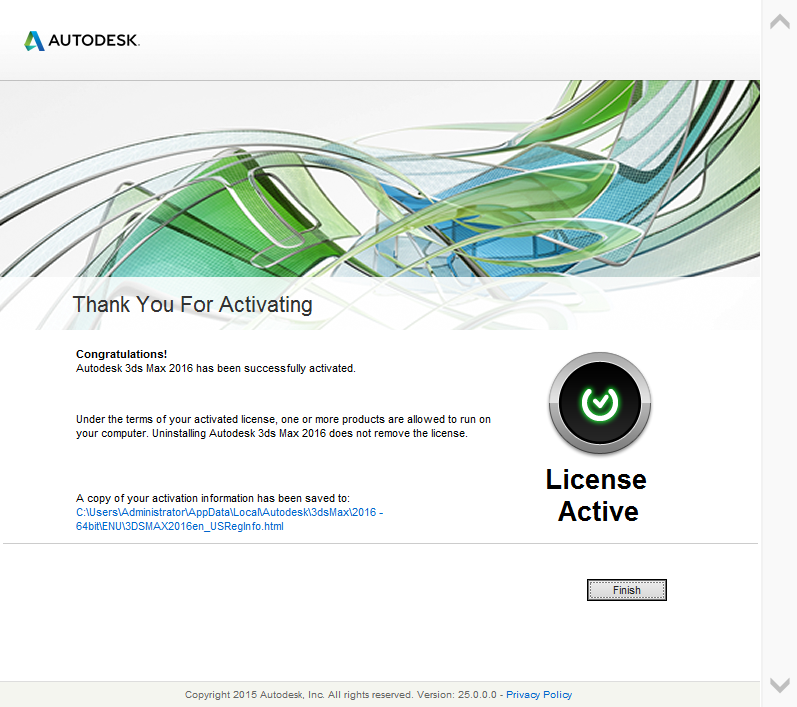Image resolution: width=797 pixels, height=707 pixels.
Task: Click the 'successfully activated' message line
Action: 216,368
